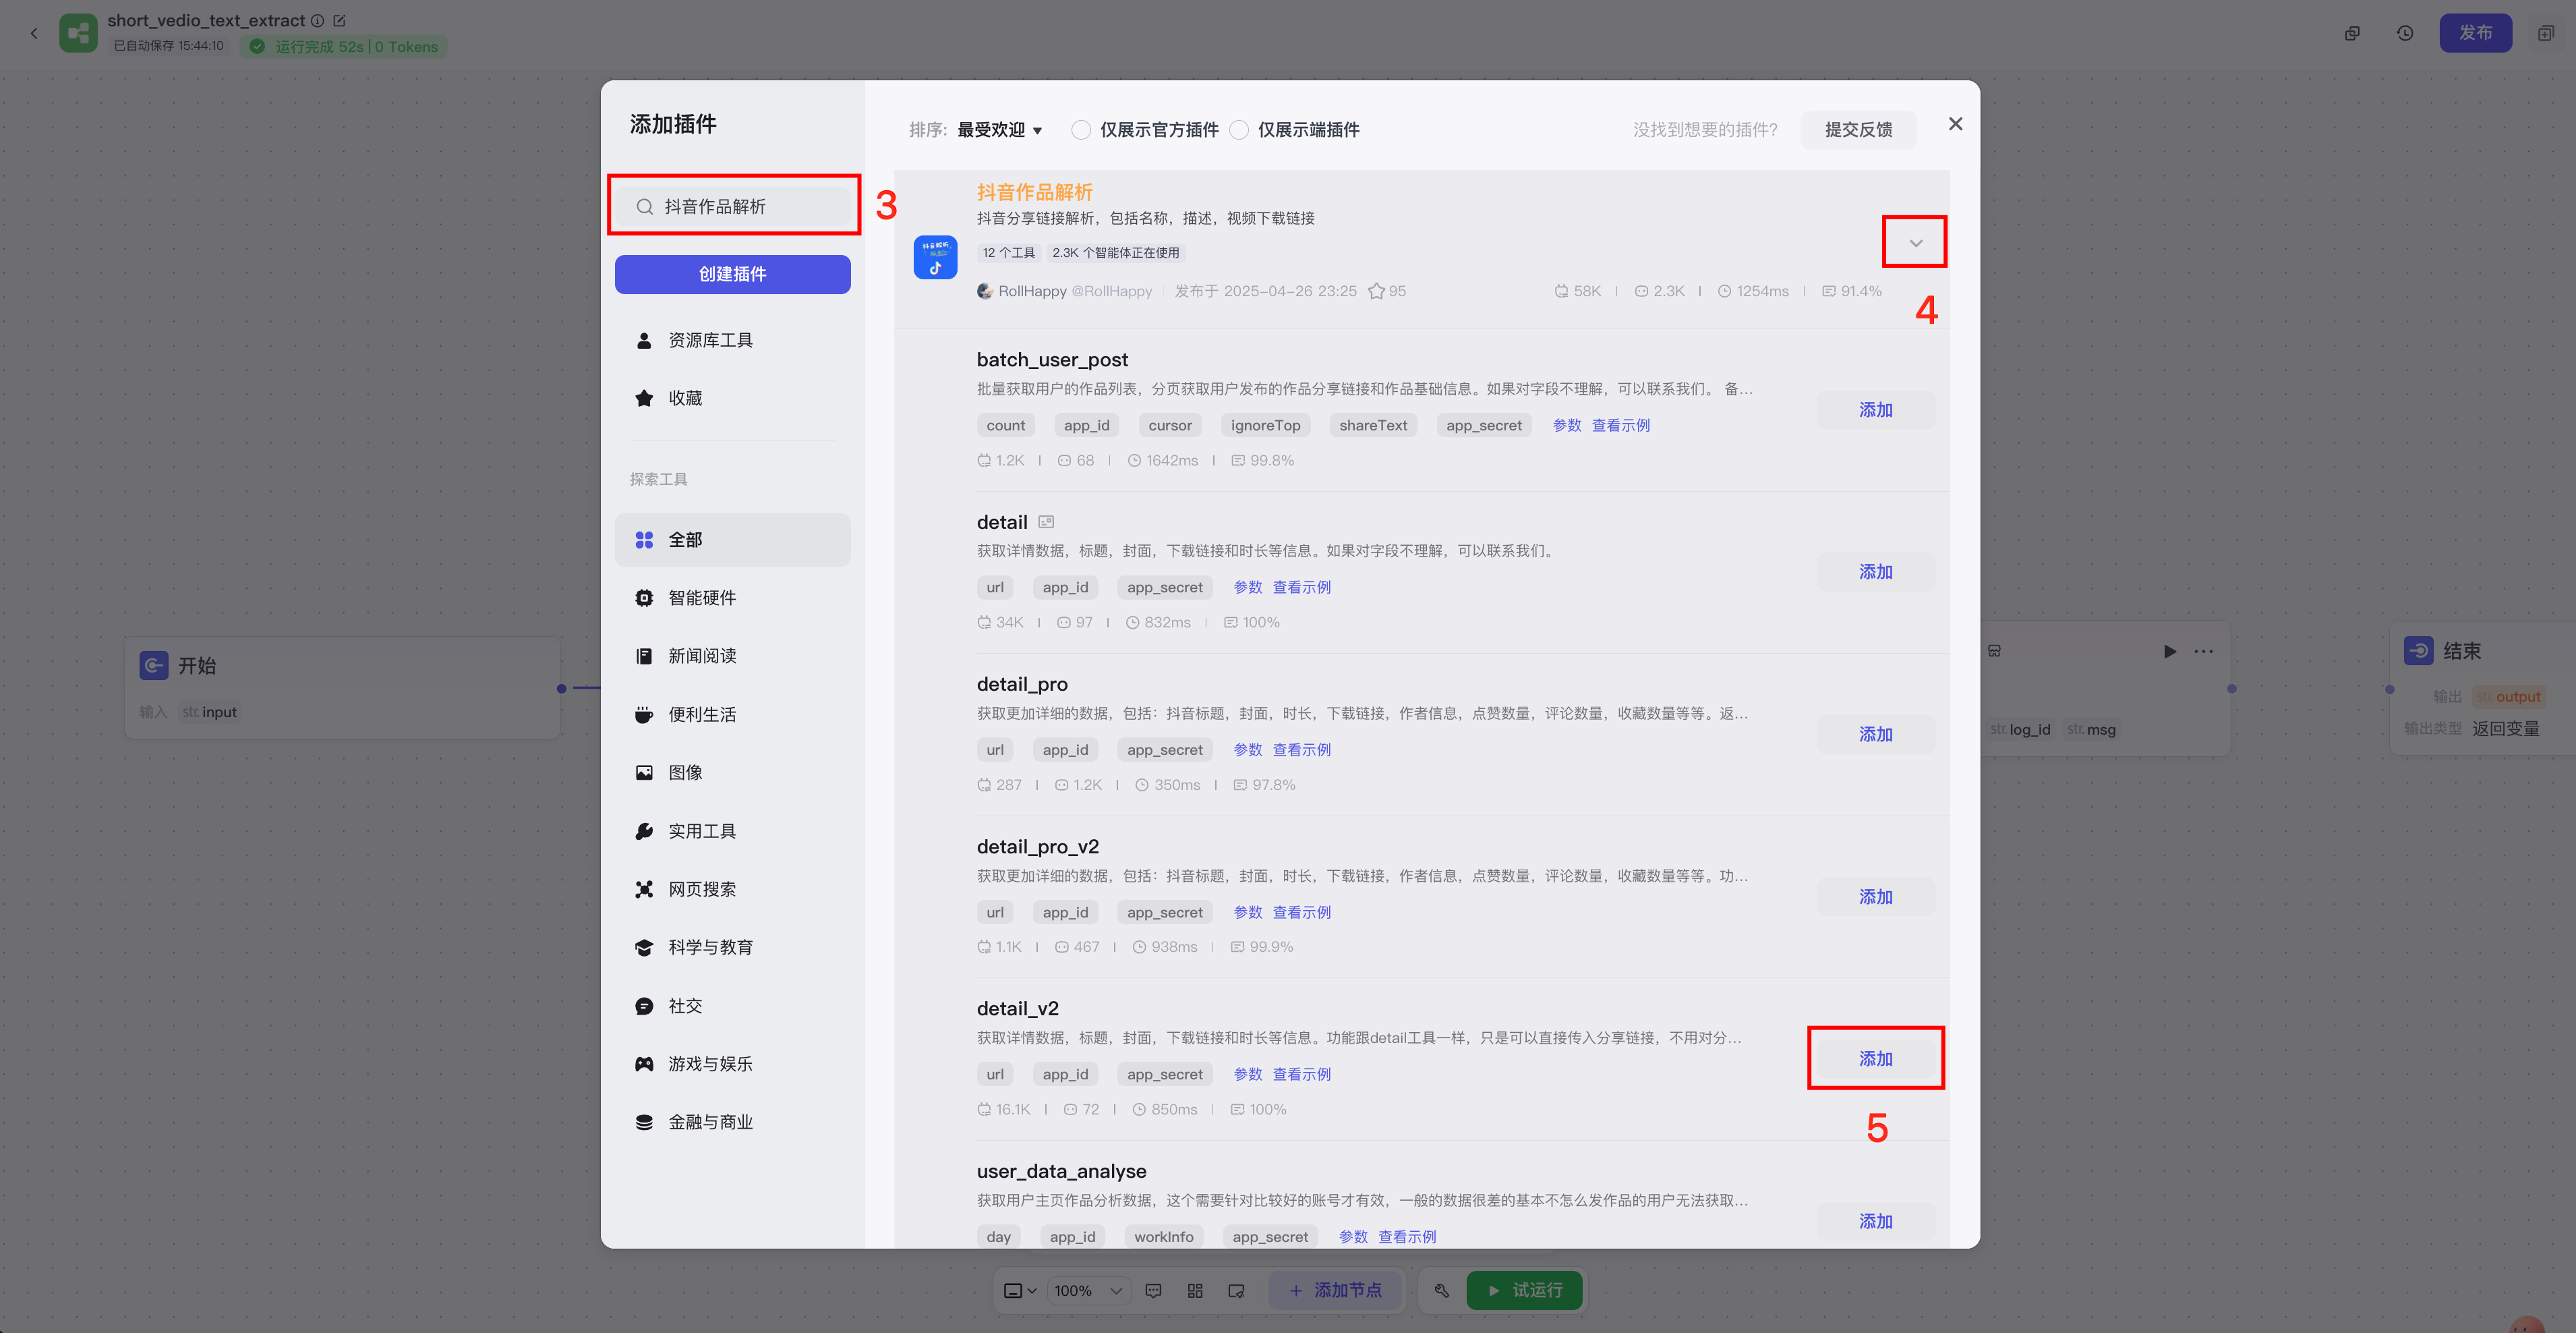Open RollHappy author profile
Viewport: 2576px width, 1333px height.
1064,291
